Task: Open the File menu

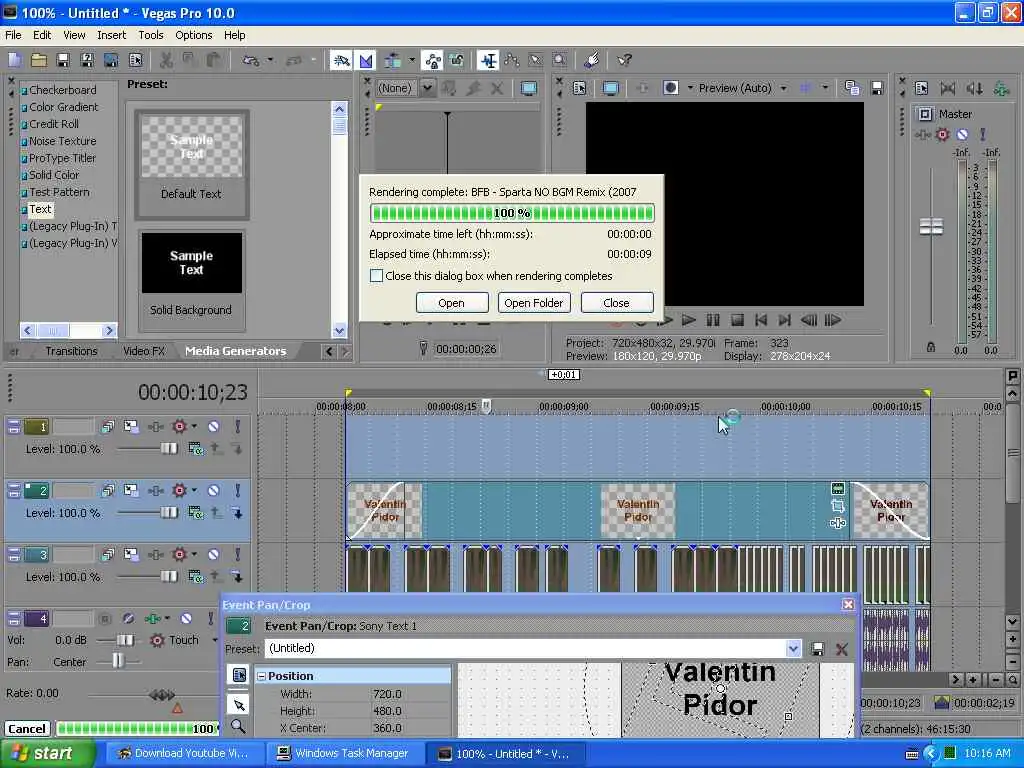Action: 13,35
